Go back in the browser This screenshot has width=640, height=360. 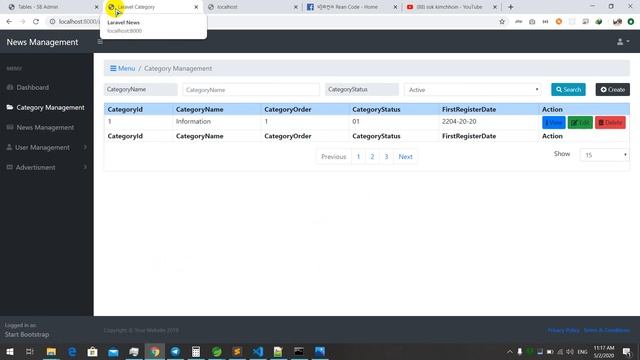(9, 22)
